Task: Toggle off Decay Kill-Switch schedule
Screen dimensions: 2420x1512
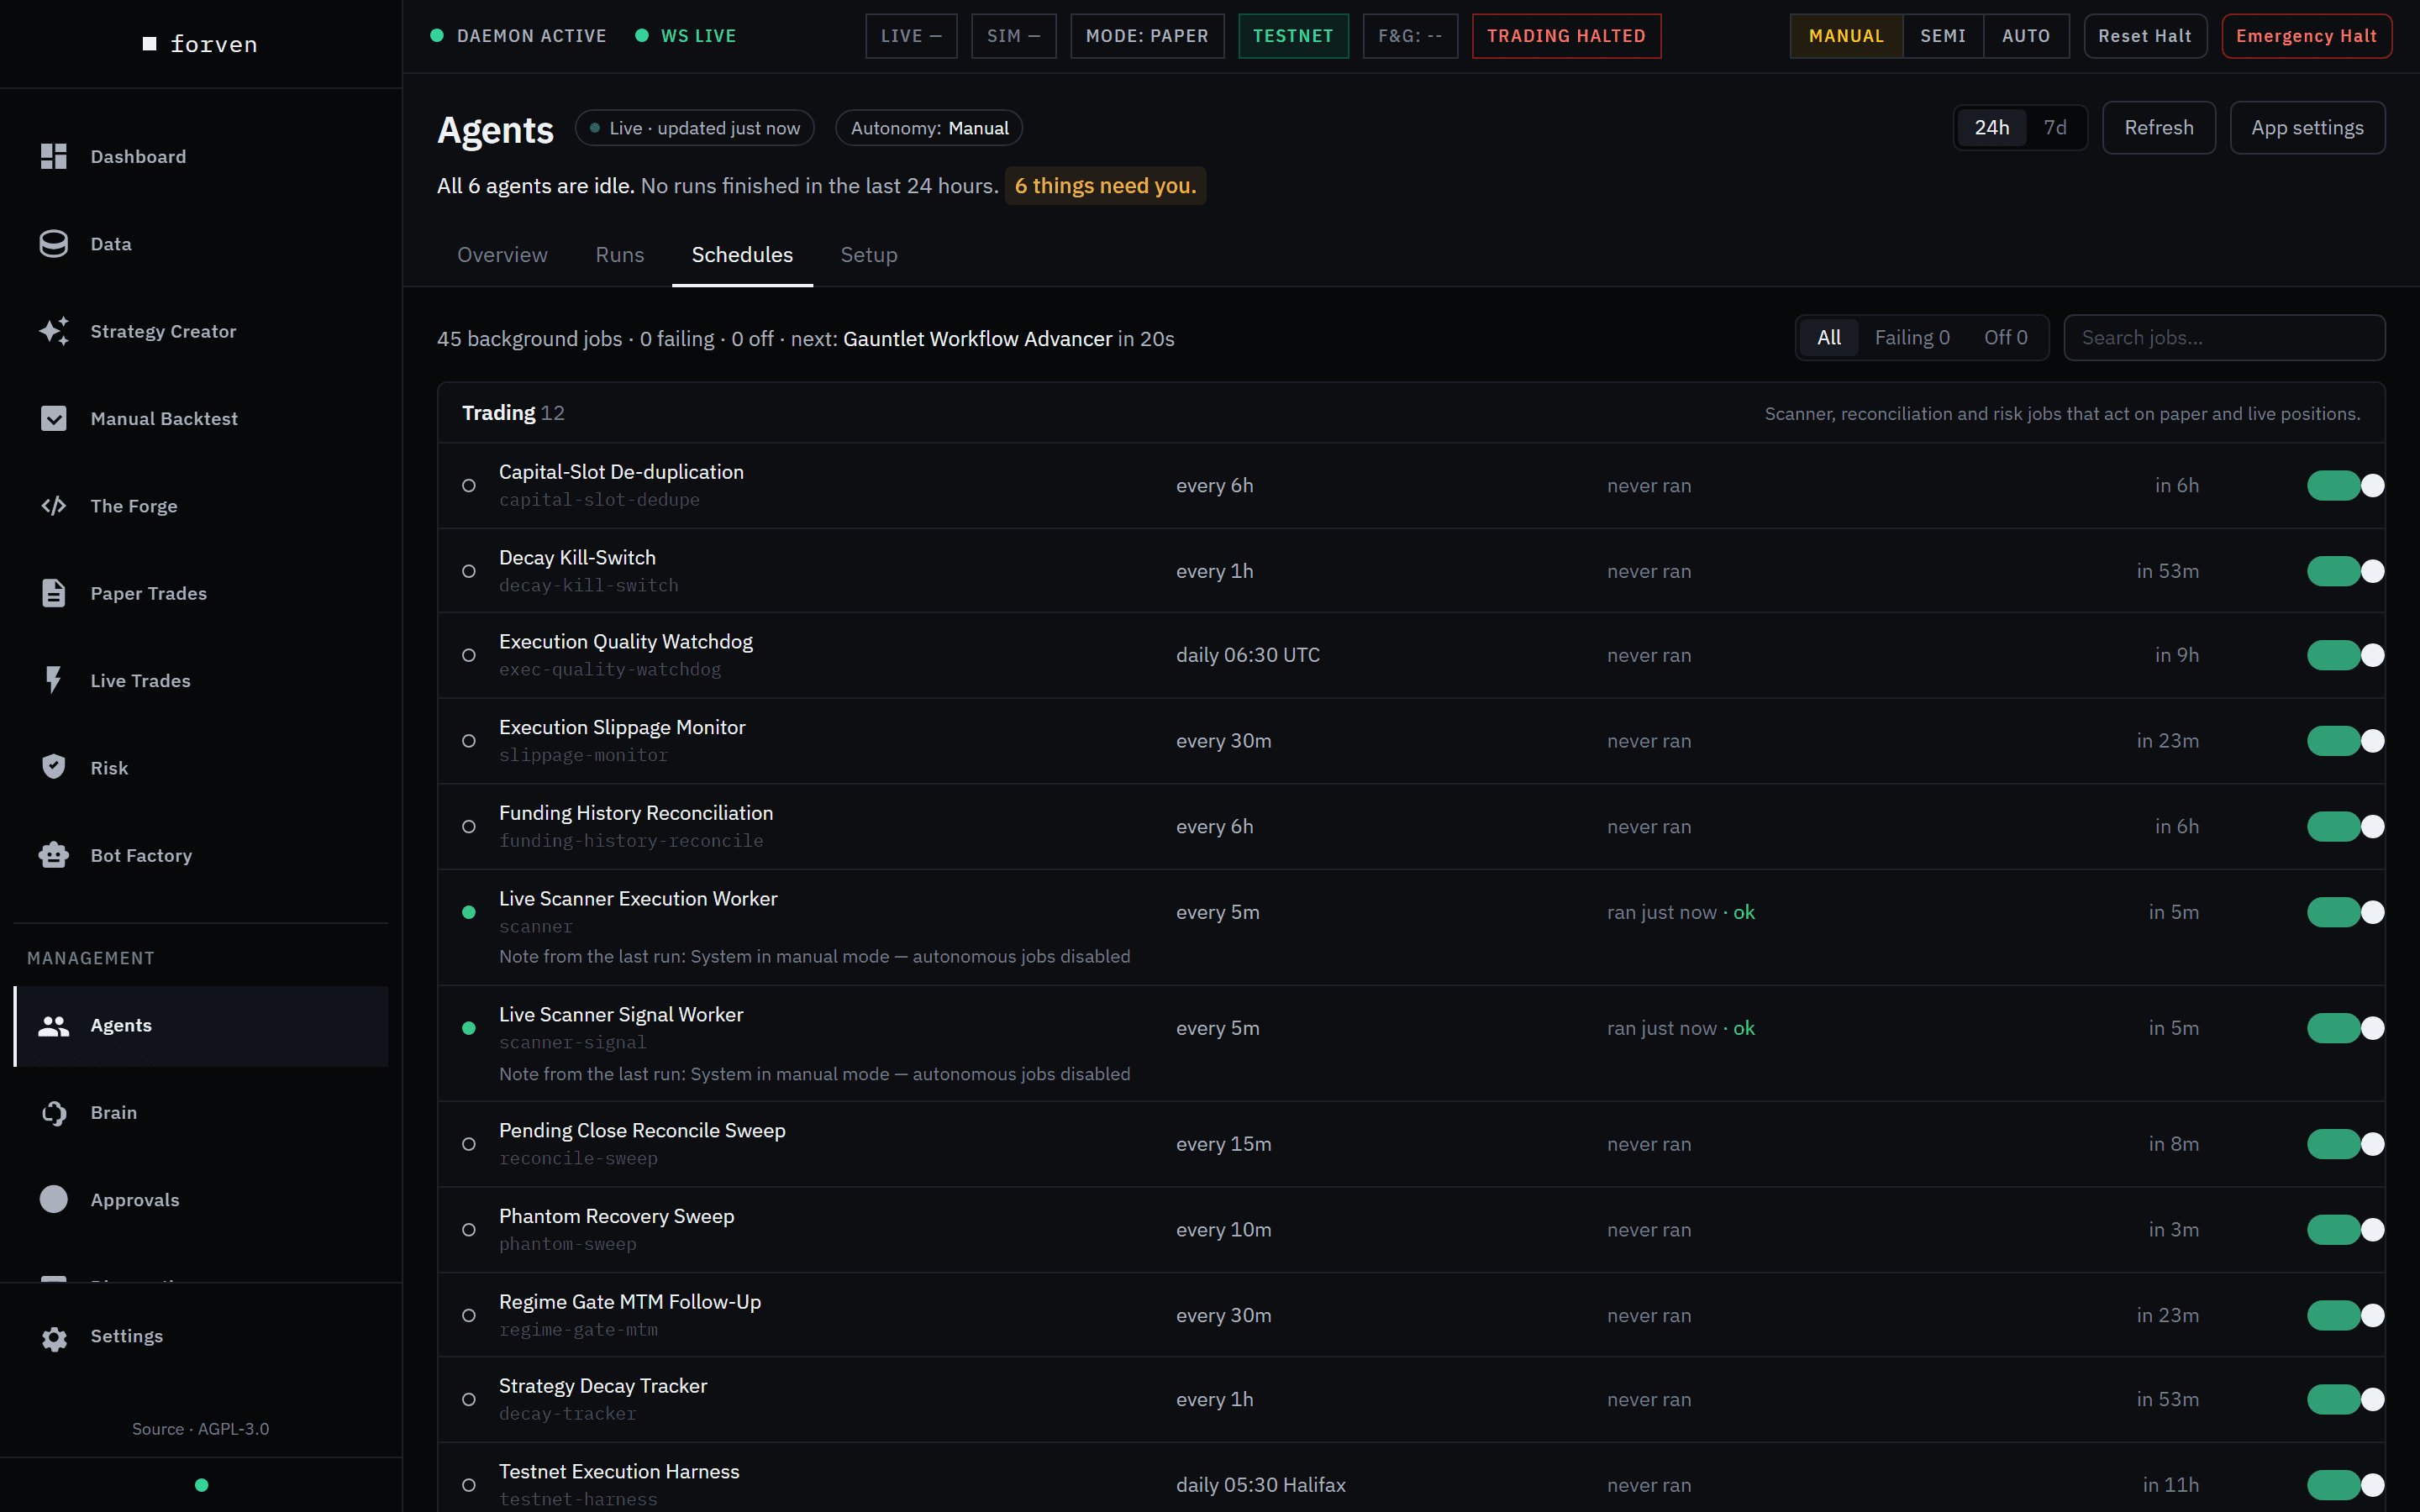Action: click(x=2346, y=571)
